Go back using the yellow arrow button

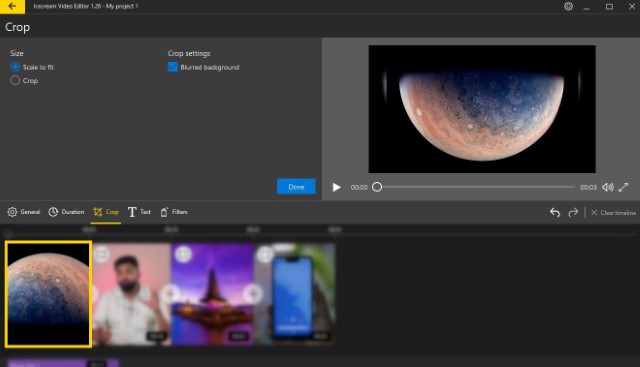click(12, 7)
